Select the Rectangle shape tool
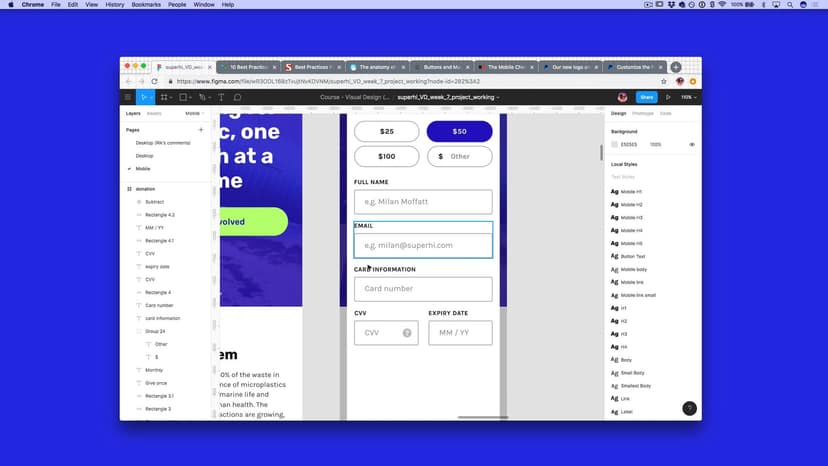The height and width of the screenshot is (466, 828). pyautogui.click(x=183, y=97)
